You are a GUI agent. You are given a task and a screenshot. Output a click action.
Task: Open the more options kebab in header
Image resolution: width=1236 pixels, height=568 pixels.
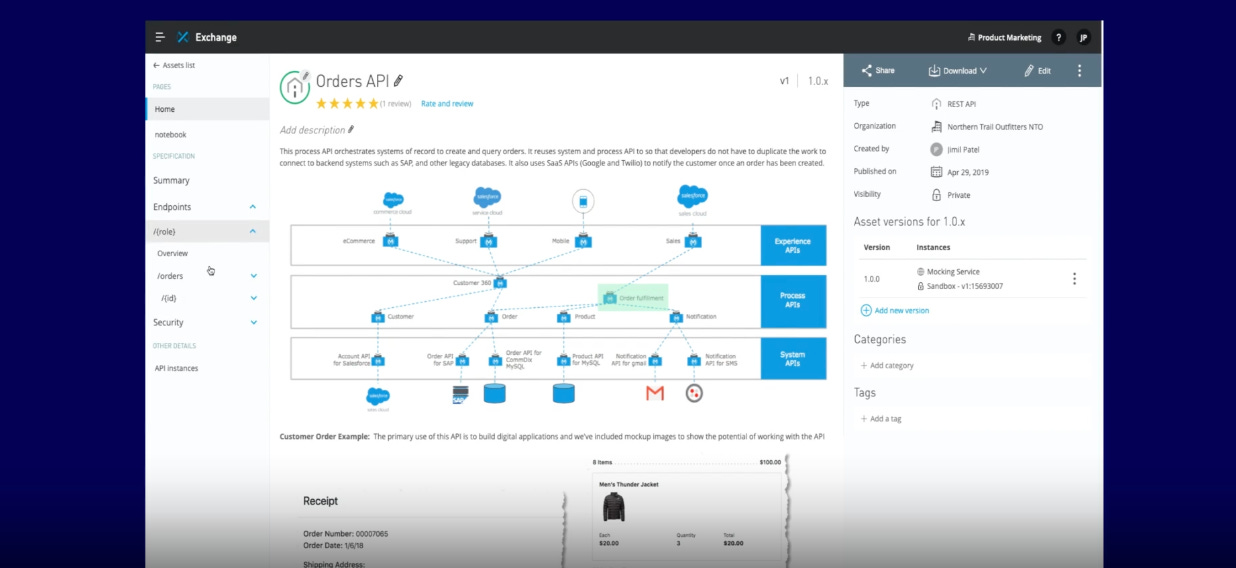coord(1079,71)
